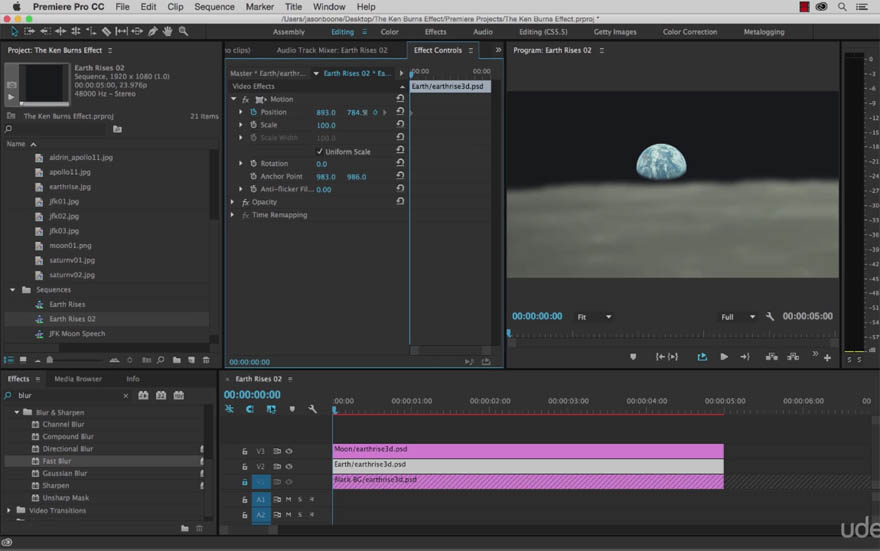
Task: Select the Moon/earthrise3d.psd clip on V3
Action: (x=528, y=451)
